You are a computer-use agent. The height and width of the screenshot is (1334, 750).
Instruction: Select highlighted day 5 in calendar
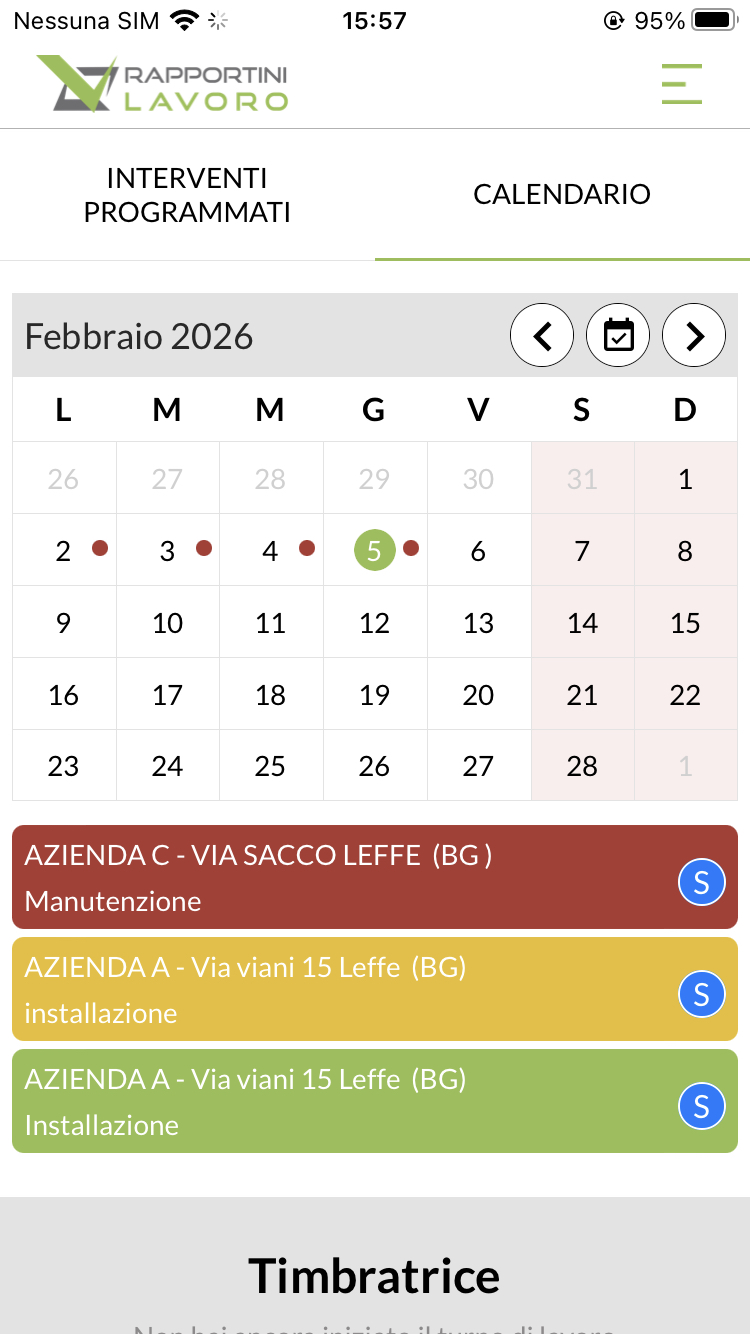pos(374,551)
